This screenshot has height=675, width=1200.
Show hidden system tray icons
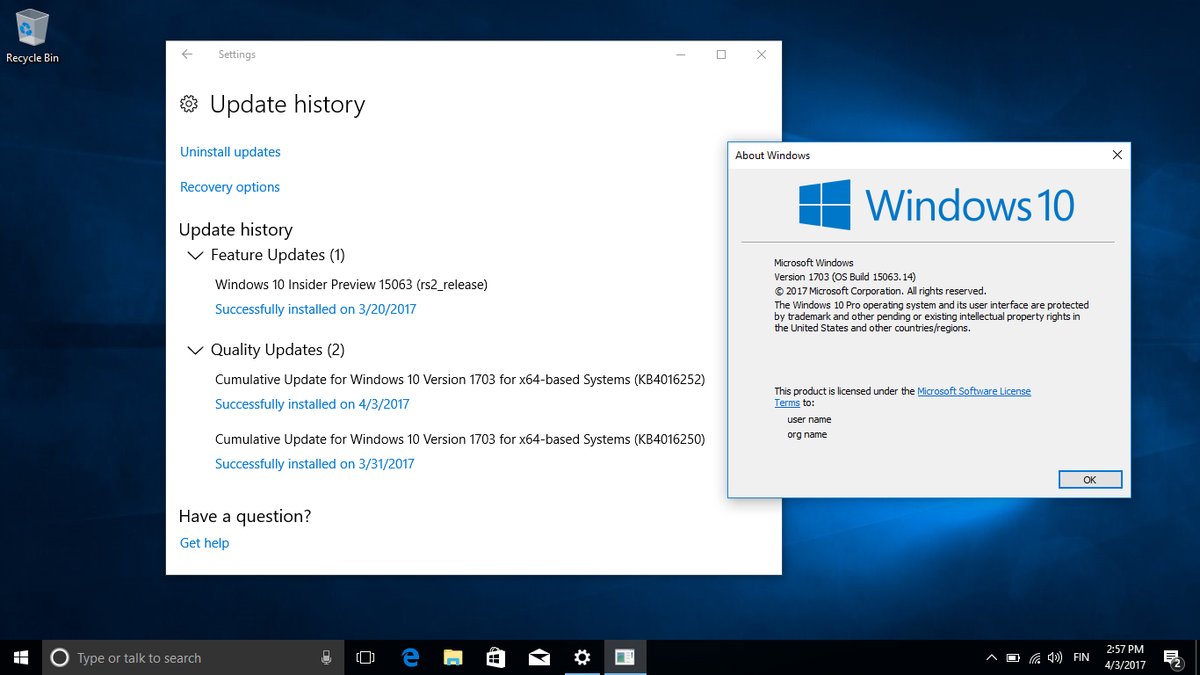point(991,657)
